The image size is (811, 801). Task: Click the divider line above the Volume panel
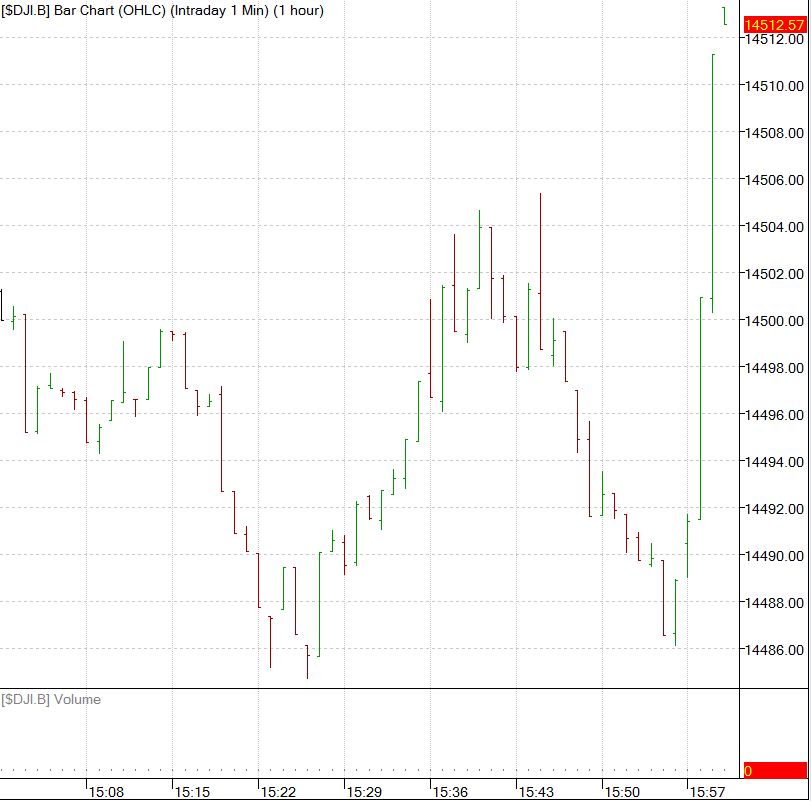pyautogui.click(x=370, y=689)
